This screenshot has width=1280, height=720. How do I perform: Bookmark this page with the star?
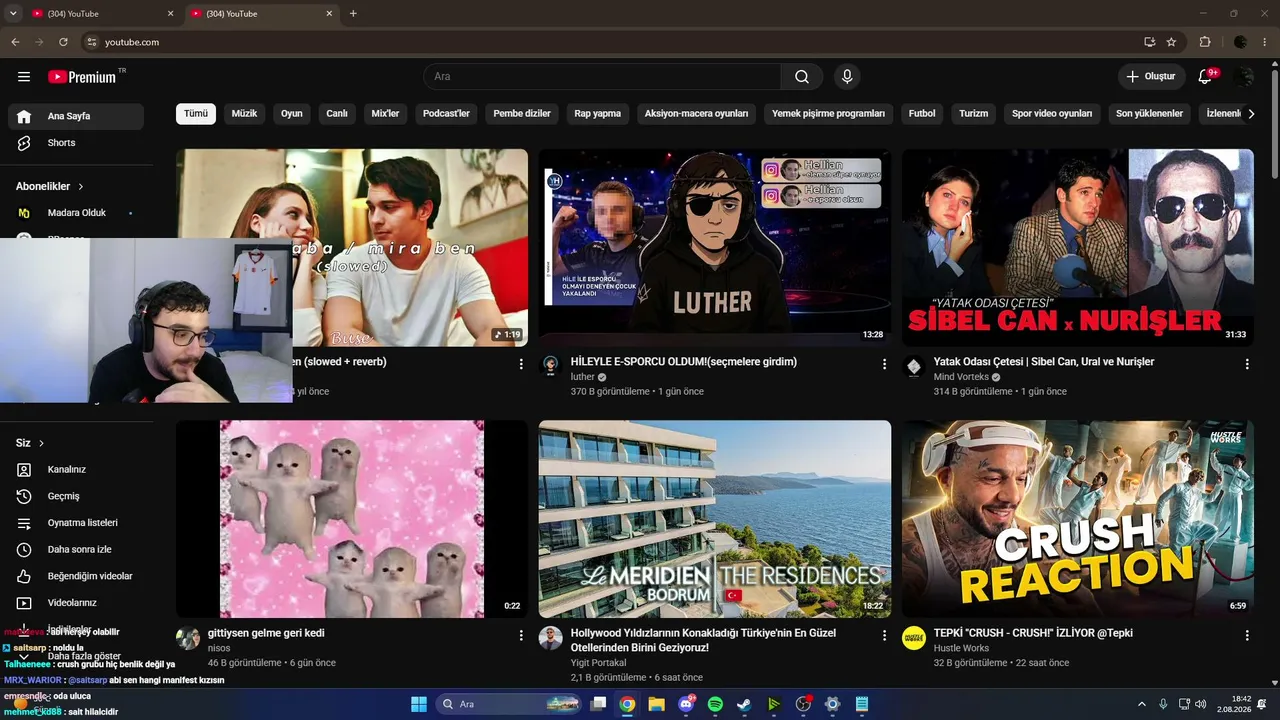pos(1172,42)
